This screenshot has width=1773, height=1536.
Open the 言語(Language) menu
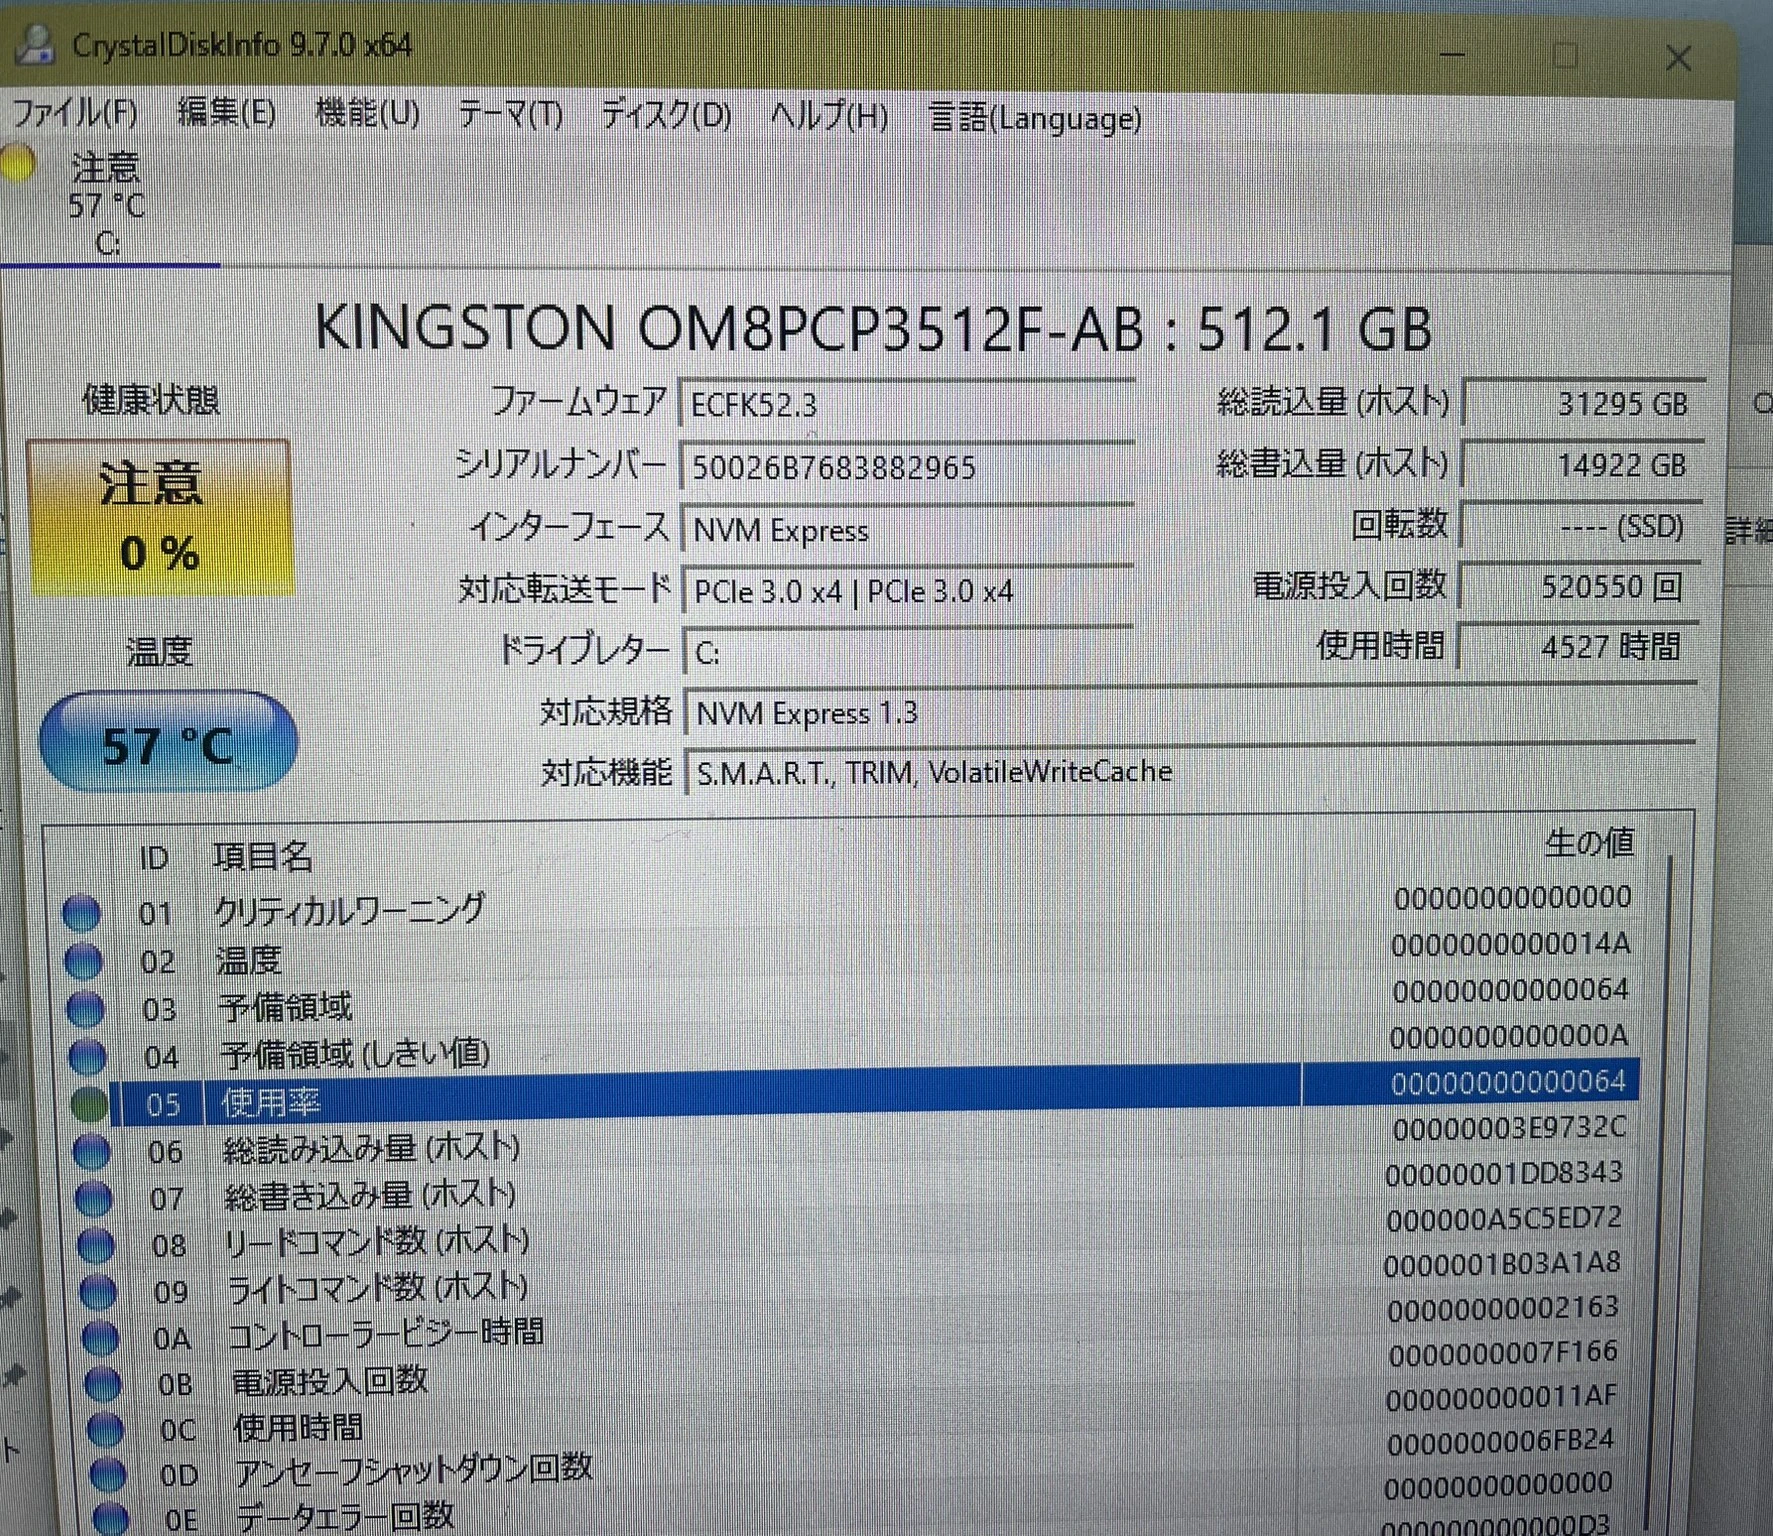1035,119
